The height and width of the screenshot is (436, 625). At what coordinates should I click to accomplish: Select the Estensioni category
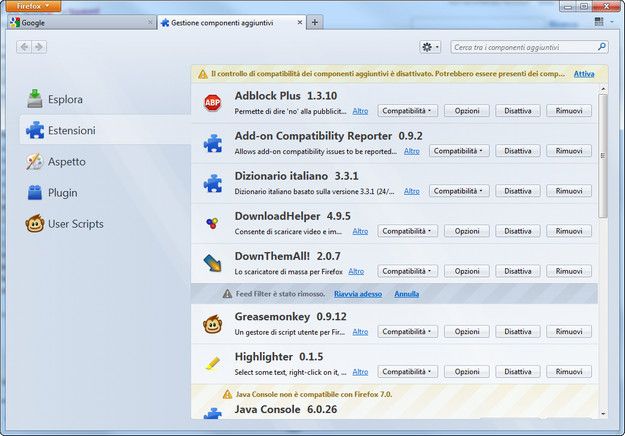pyautogui.click(x=105, y=130)
